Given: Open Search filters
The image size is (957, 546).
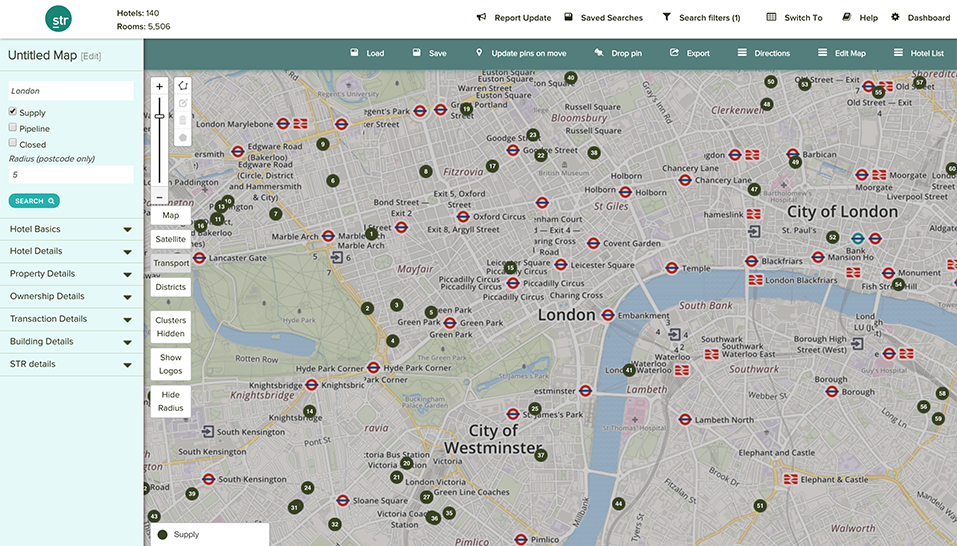Looking at the screenshot, I should coord(666,18).
